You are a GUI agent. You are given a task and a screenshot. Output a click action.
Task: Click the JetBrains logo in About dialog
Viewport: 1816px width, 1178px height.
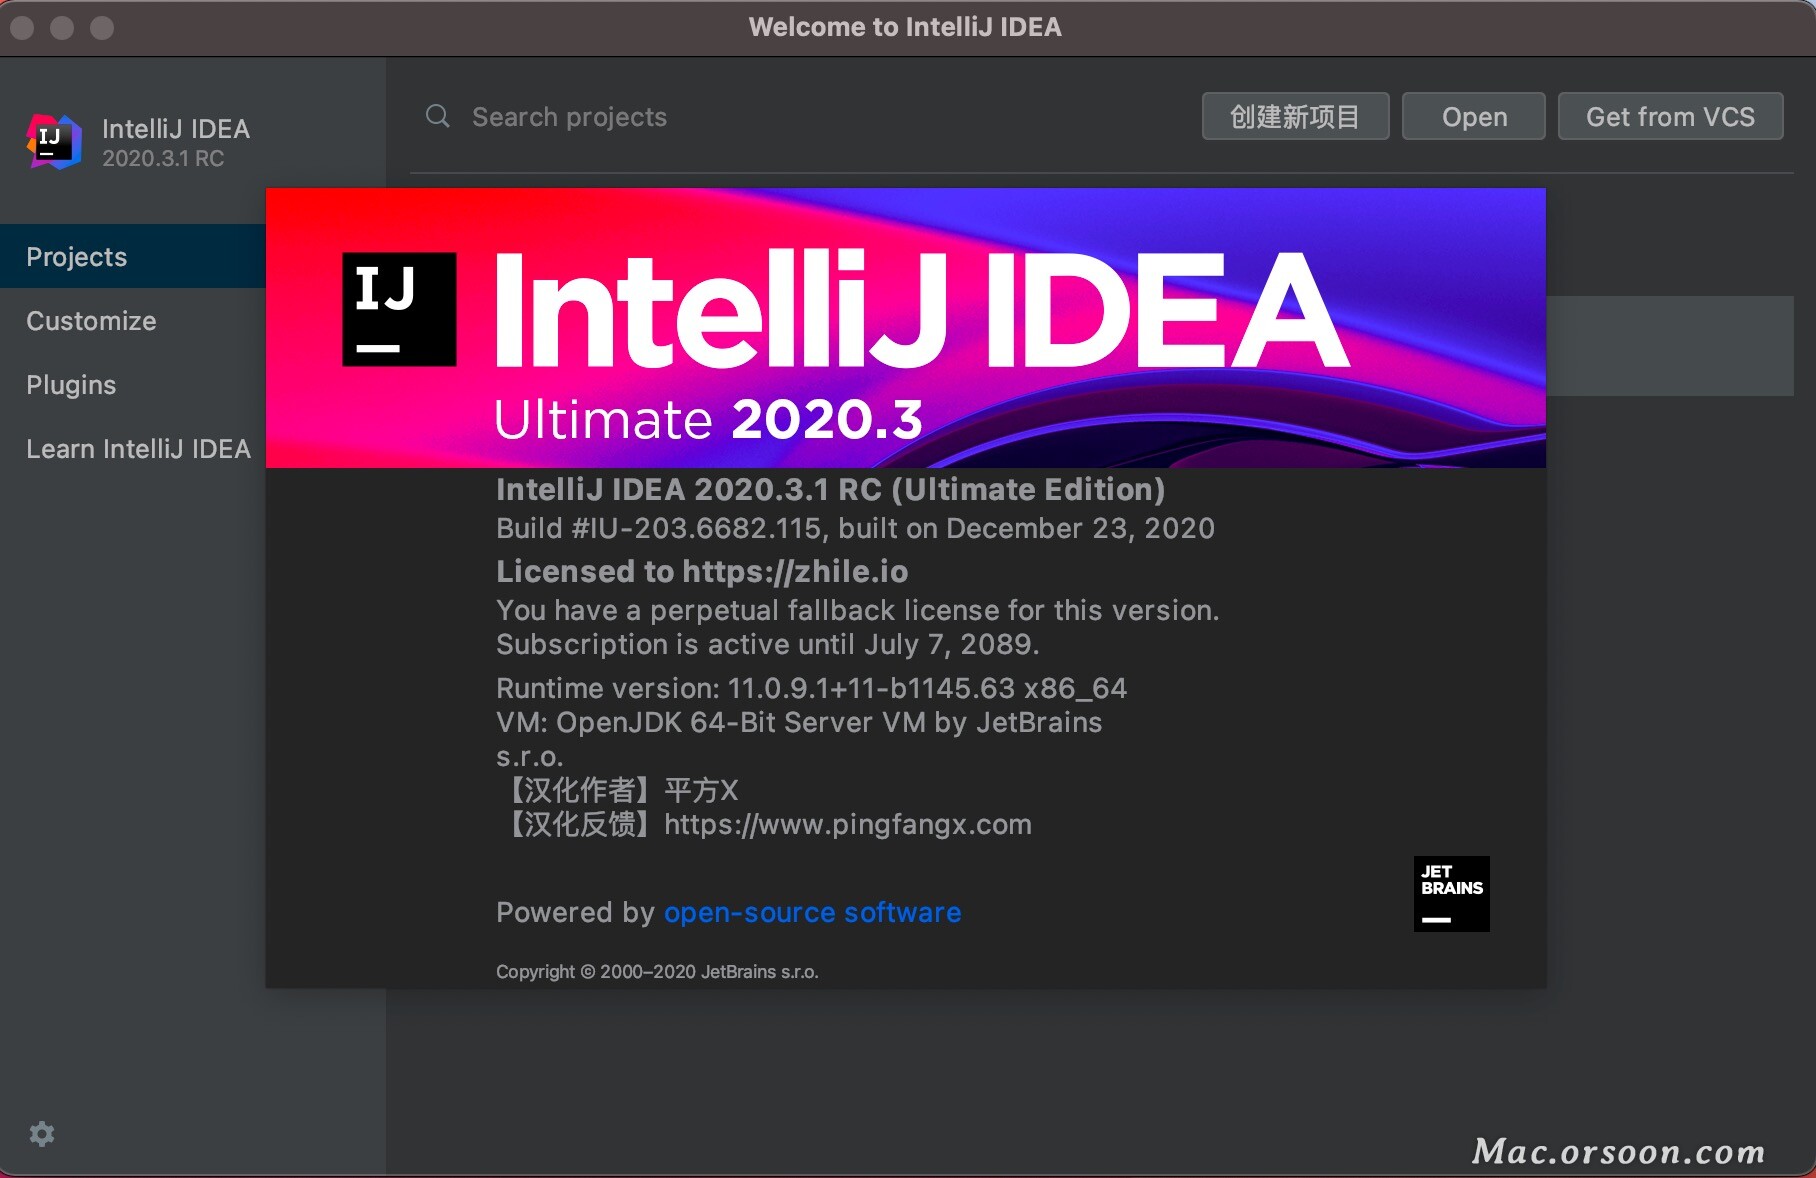pos(1451,893)
